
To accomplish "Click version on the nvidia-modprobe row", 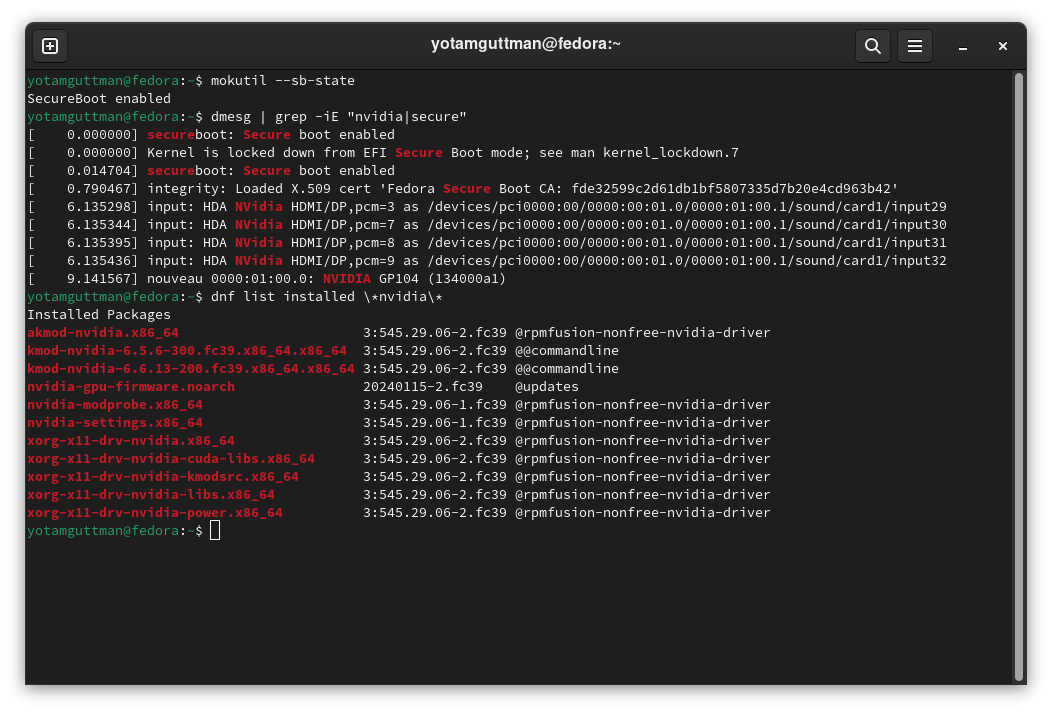I will pyautogui.click(x=435, y=405).
